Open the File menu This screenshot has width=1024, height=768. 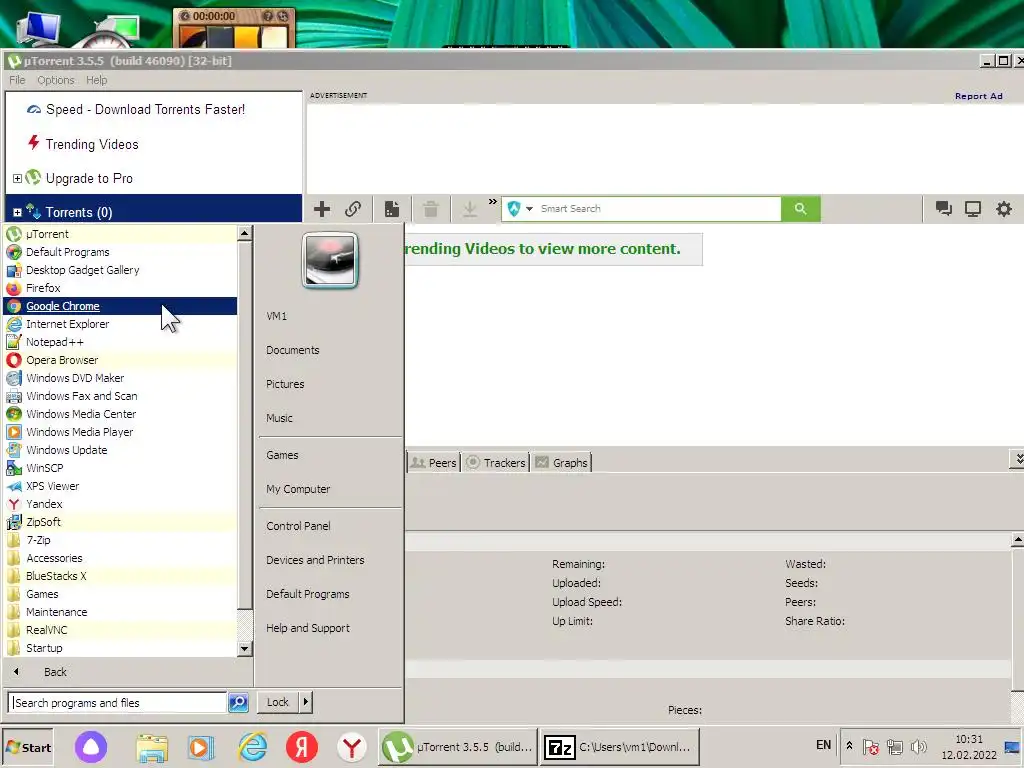pos(17,80)
